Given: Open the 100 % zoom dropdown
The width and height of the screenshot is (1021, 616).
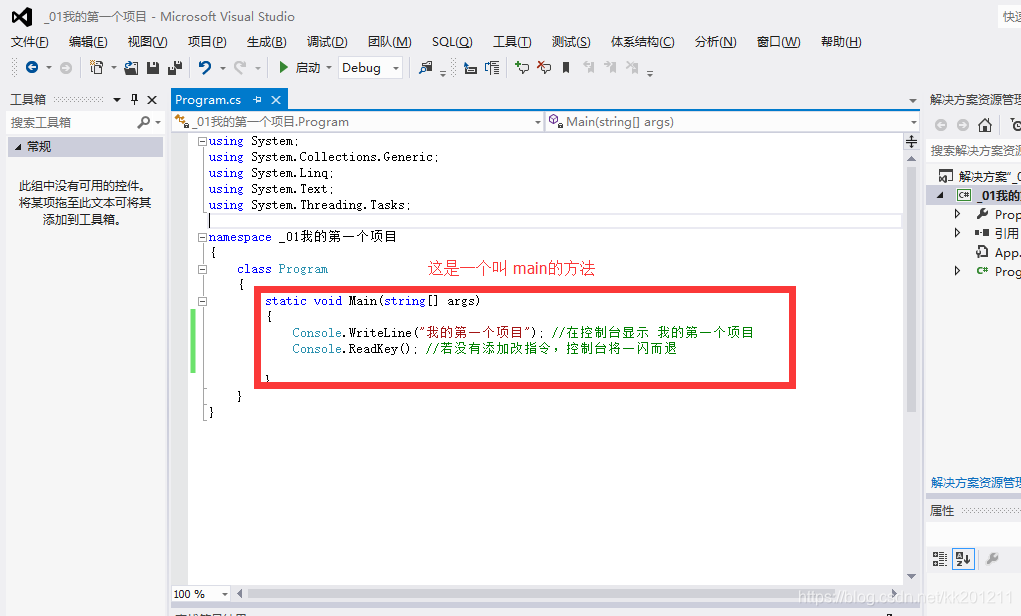Looking at the screenshot, I should pyautogui.click(x=225, y=594).
